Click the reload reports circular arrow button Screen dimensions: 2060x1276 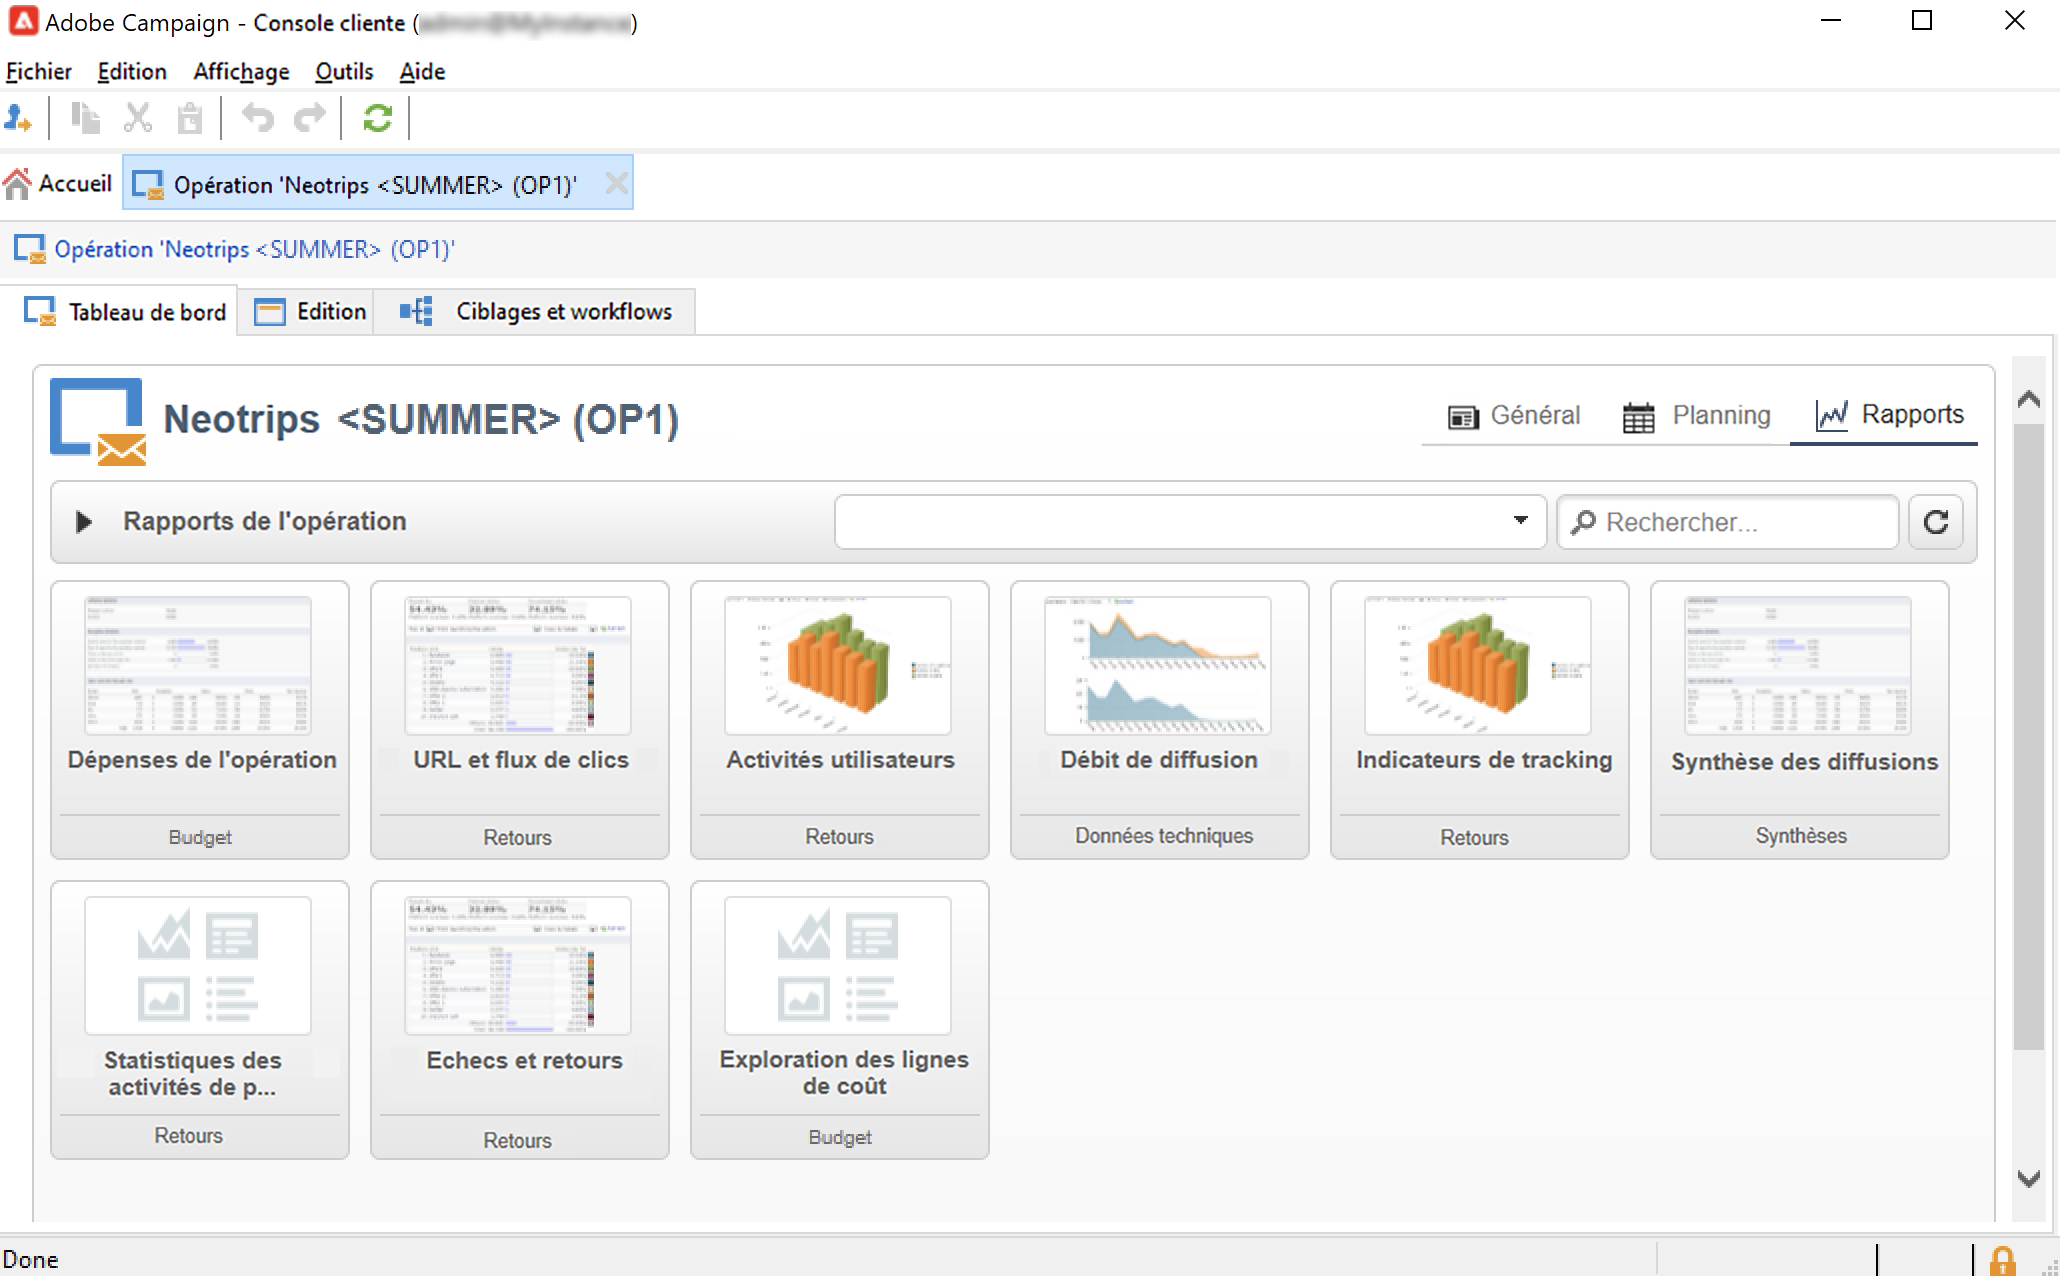pos(1936,522)
